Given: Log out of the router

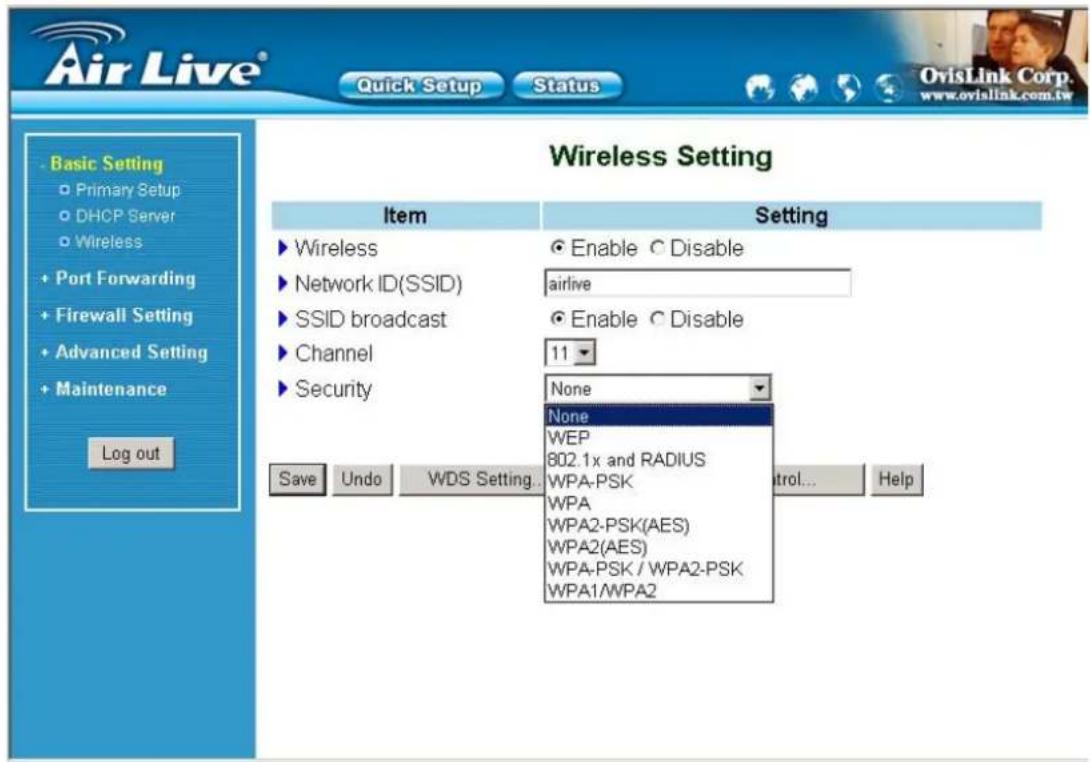Looking at the screenshot, I should pos(131,453).
